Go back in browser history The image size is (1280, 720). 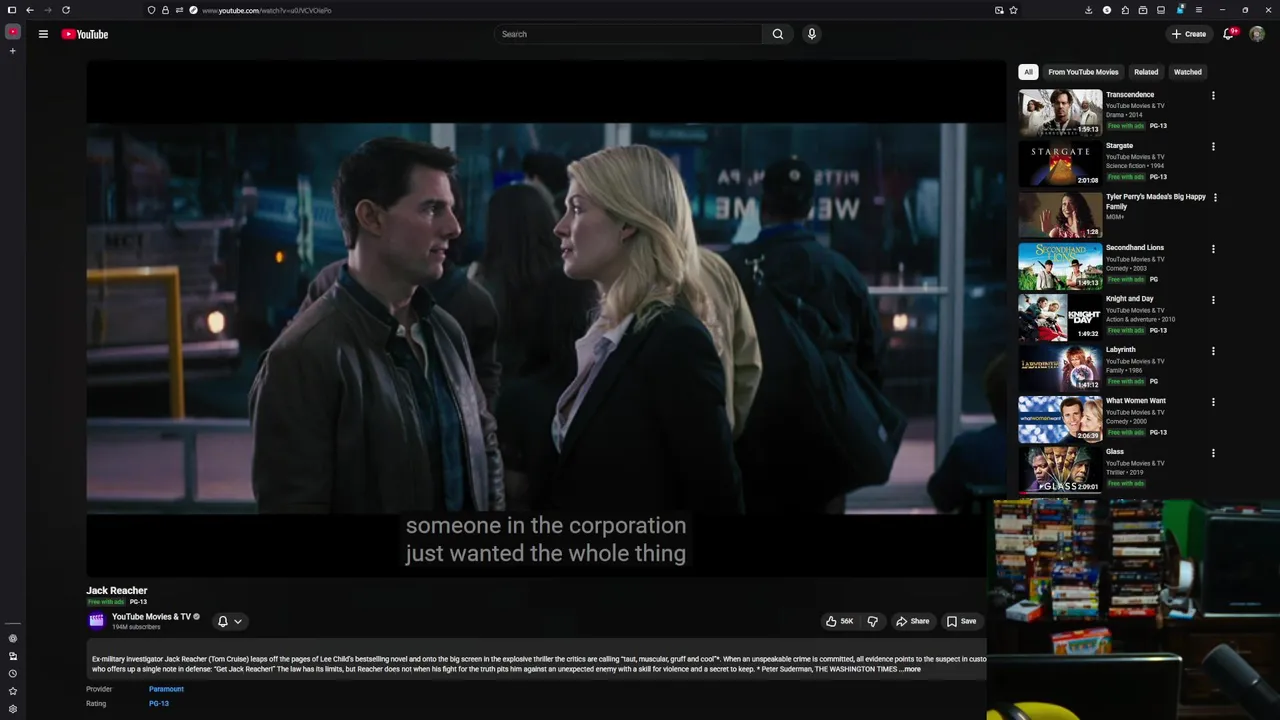click(29, 10)
